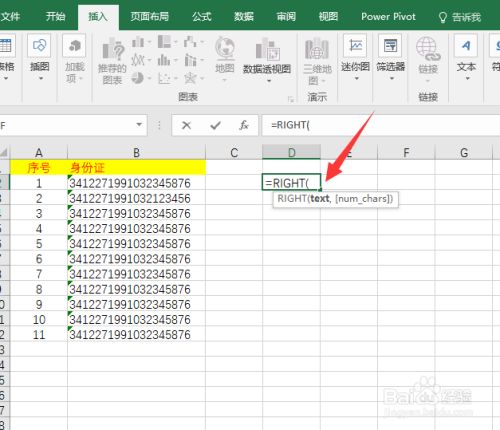Expand the 插图 dropdown arrow

[x=41, y=79]
